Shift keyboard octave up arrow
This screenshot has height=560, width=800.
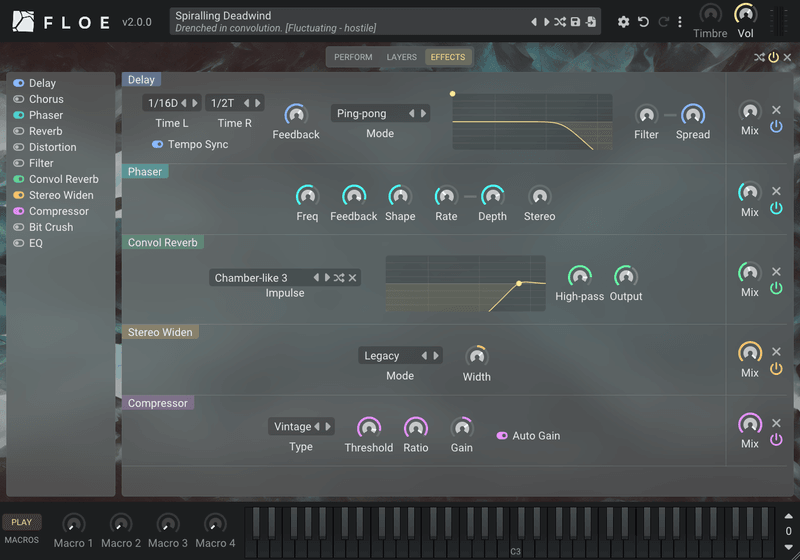[788, 516]
